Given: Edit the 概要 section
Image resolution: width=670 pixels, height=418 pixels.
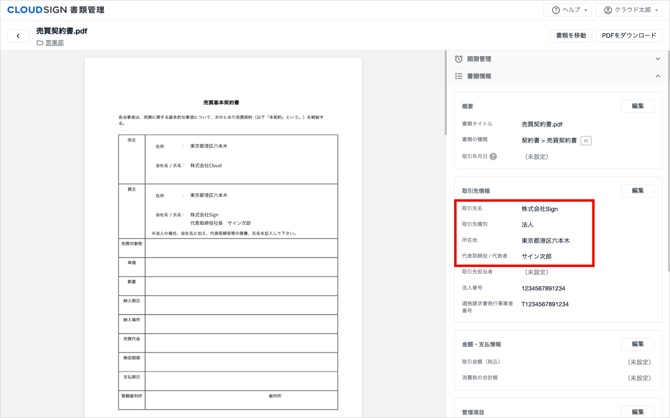Looking at the screenshot, I should tap(638, 106).
